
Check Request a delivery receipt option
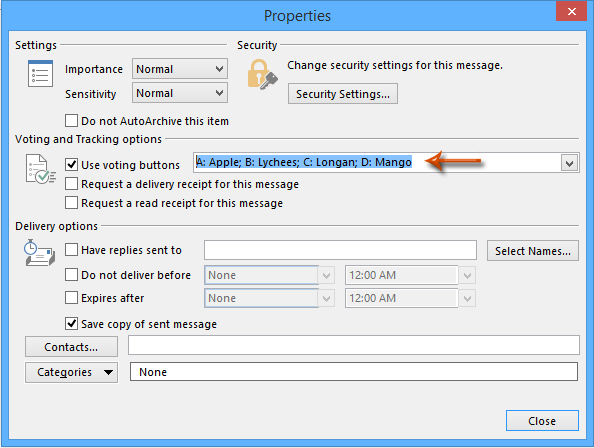[x=71, y=184]
